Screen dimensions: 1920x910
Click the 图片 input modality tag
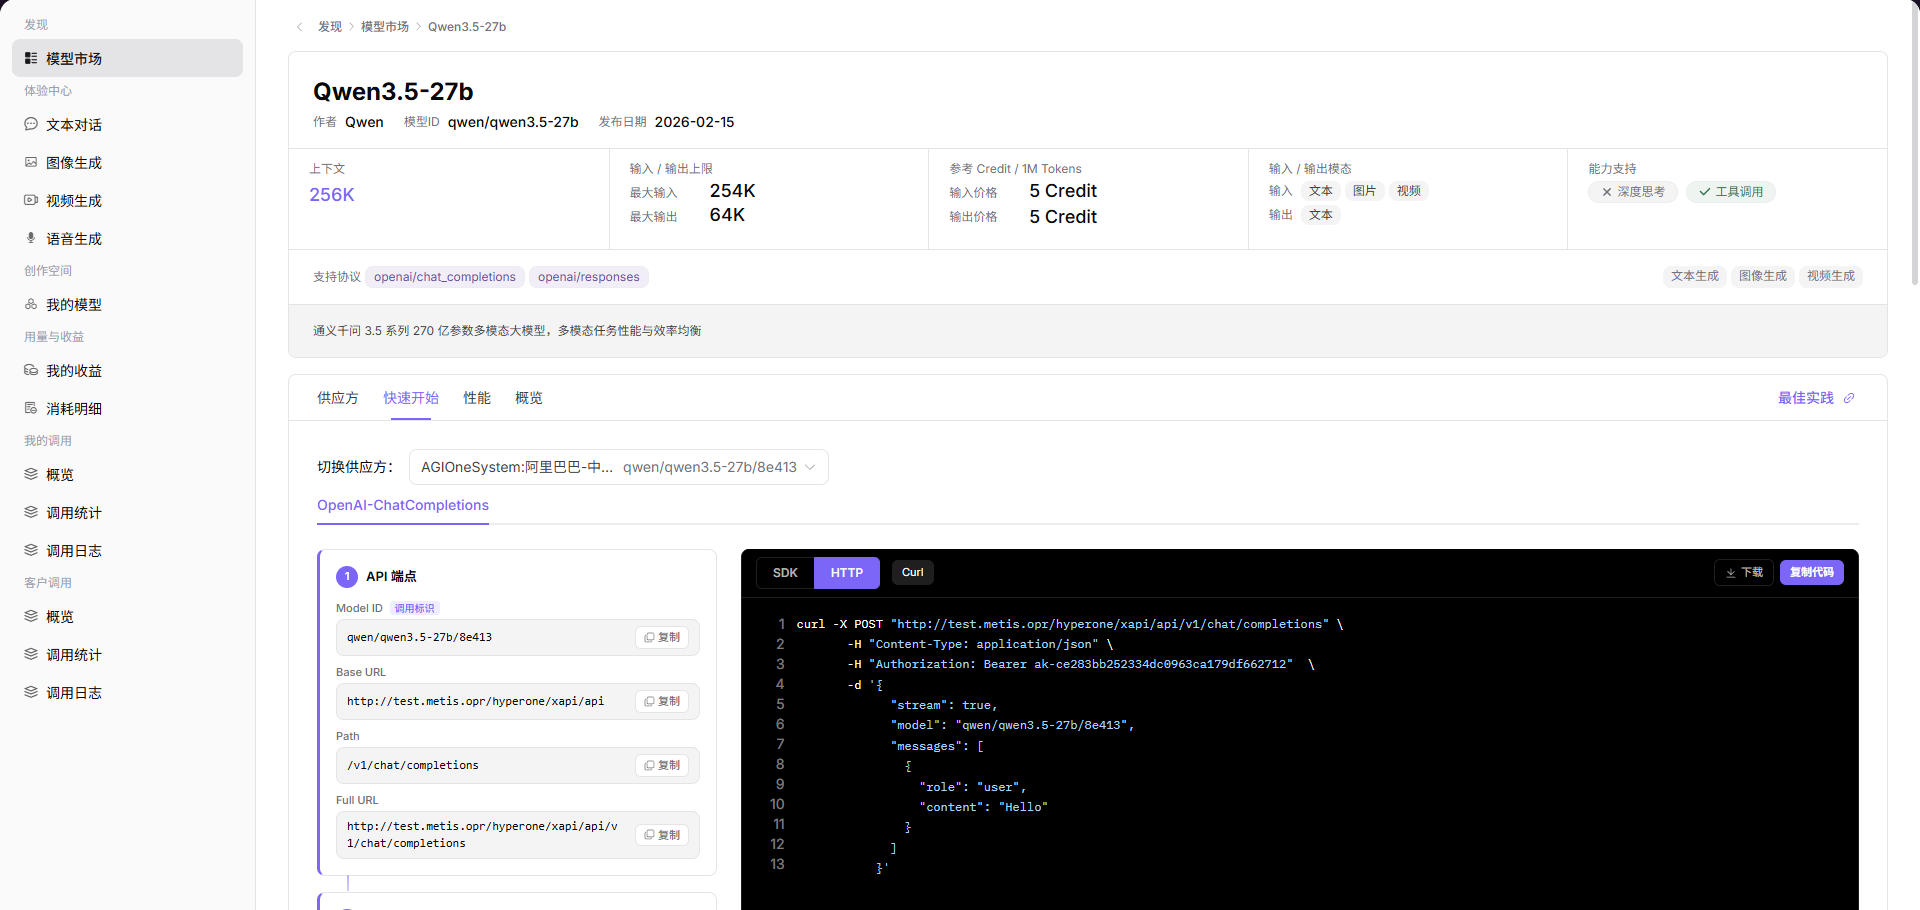point(1365,191)
